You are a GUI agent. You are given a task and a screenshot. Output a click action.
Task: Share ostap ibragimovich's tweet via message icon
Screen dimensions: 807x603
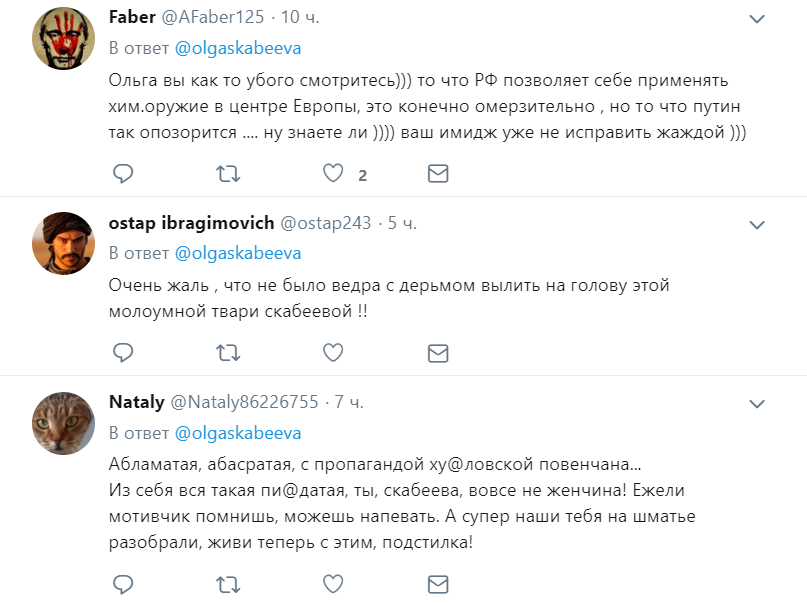438,352
